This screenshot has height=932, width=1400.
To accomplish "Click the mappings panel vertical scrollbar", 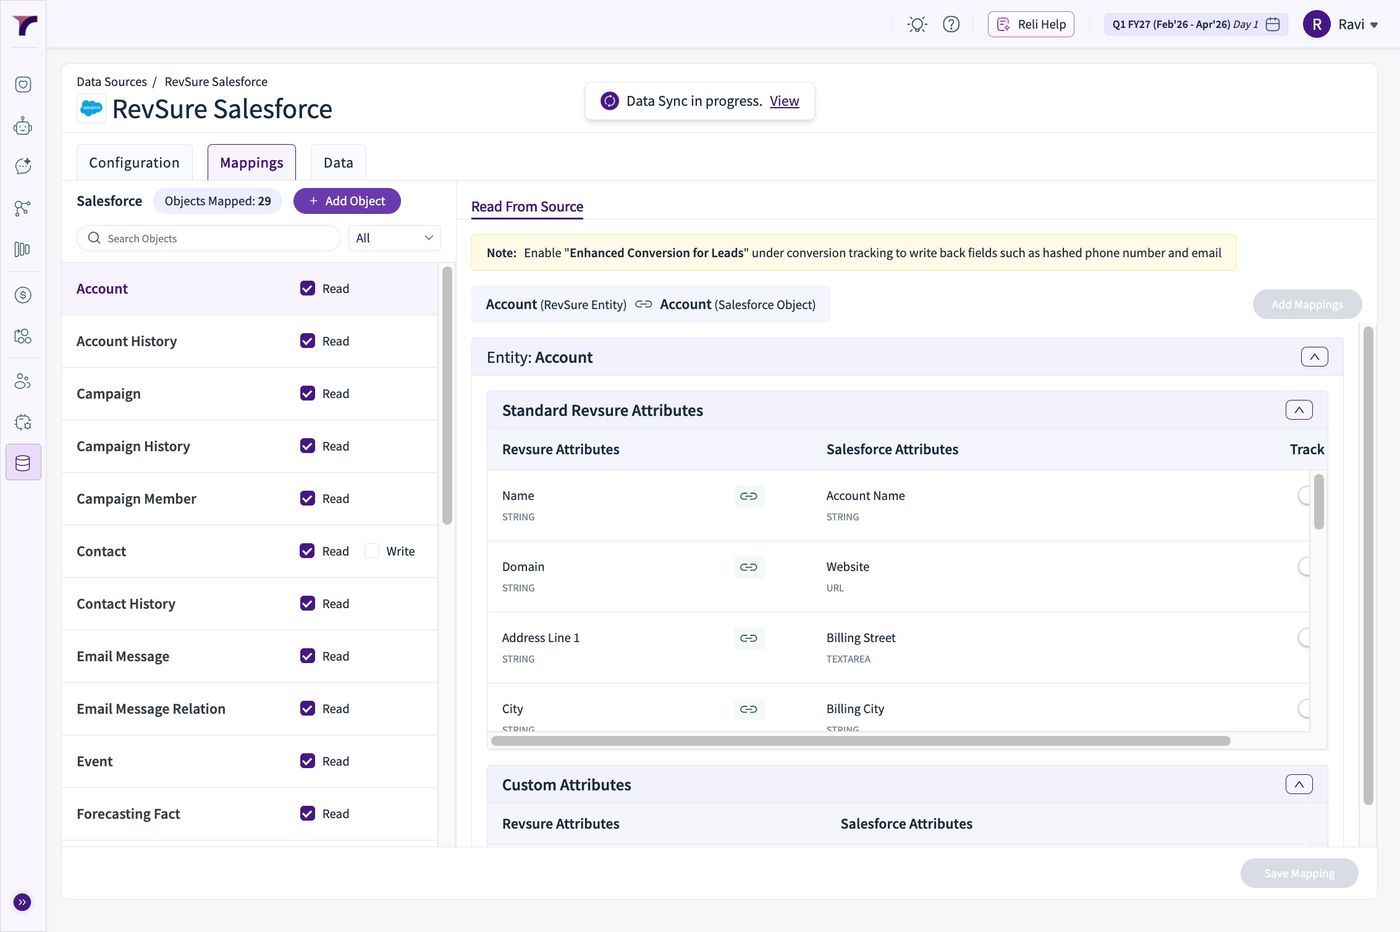I will pos(1368,565).
